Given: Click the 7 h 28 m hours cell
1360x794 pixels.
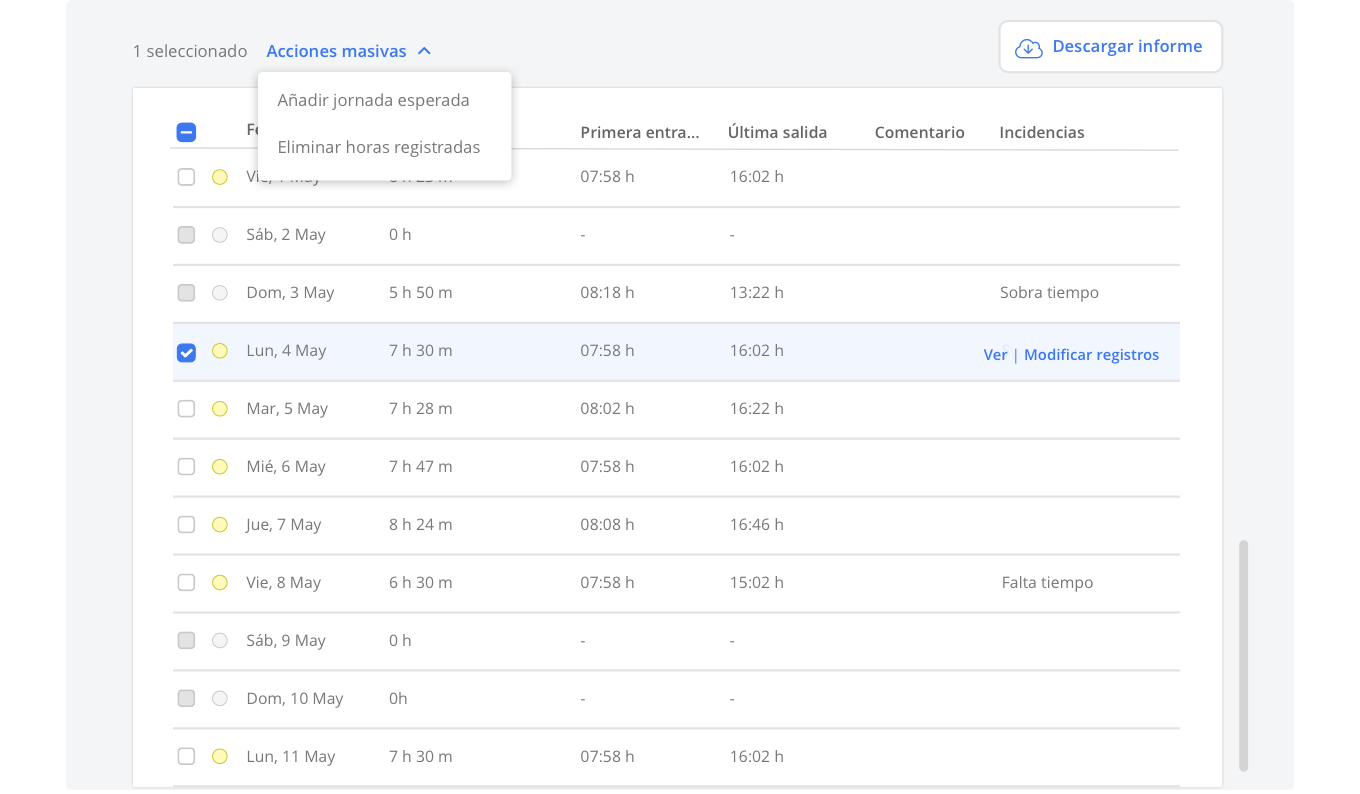Looking at the screenshot, I should point(421,409).
